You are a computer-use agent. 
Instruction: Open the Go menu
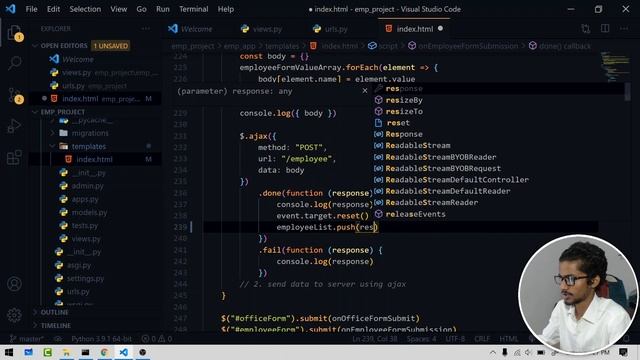[x=141, y=9]
